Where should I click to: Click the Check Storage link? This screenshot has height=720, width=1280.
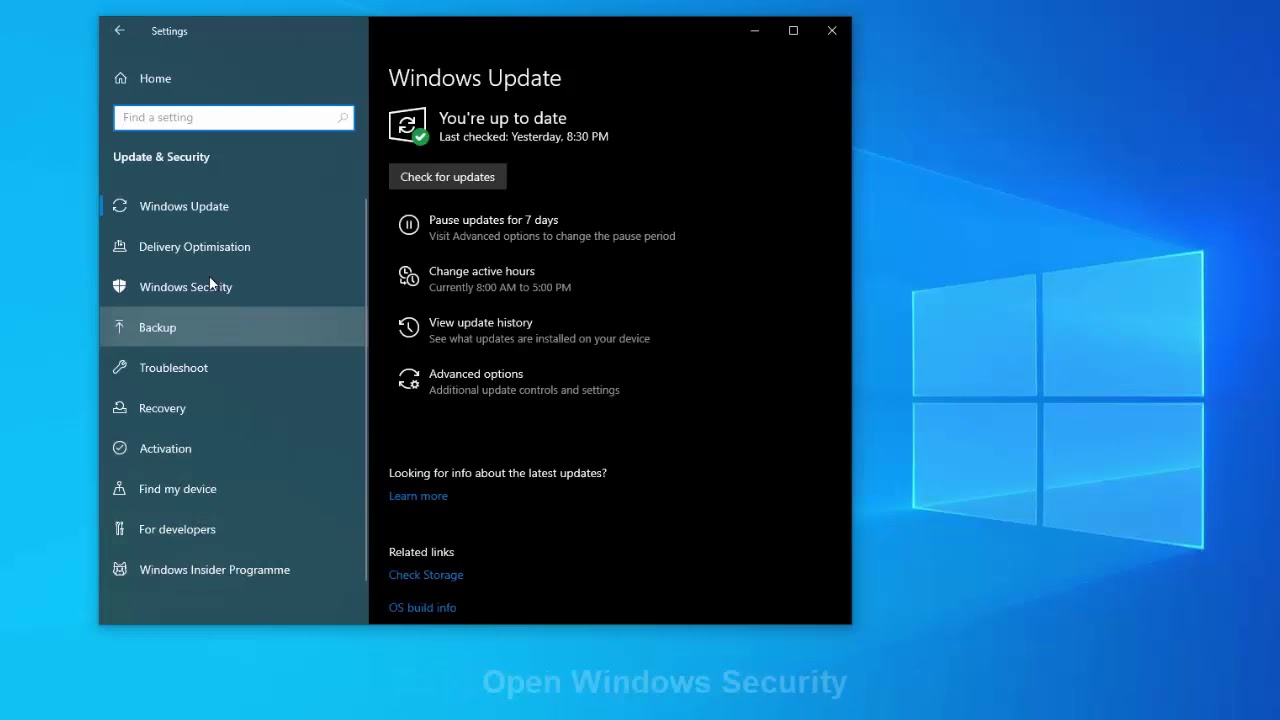(426, 575)
